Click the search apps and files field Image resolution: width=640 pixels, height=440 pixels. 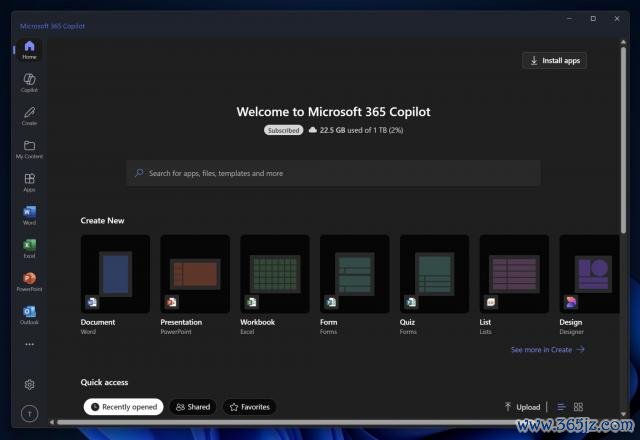click(x=333, y=173)
